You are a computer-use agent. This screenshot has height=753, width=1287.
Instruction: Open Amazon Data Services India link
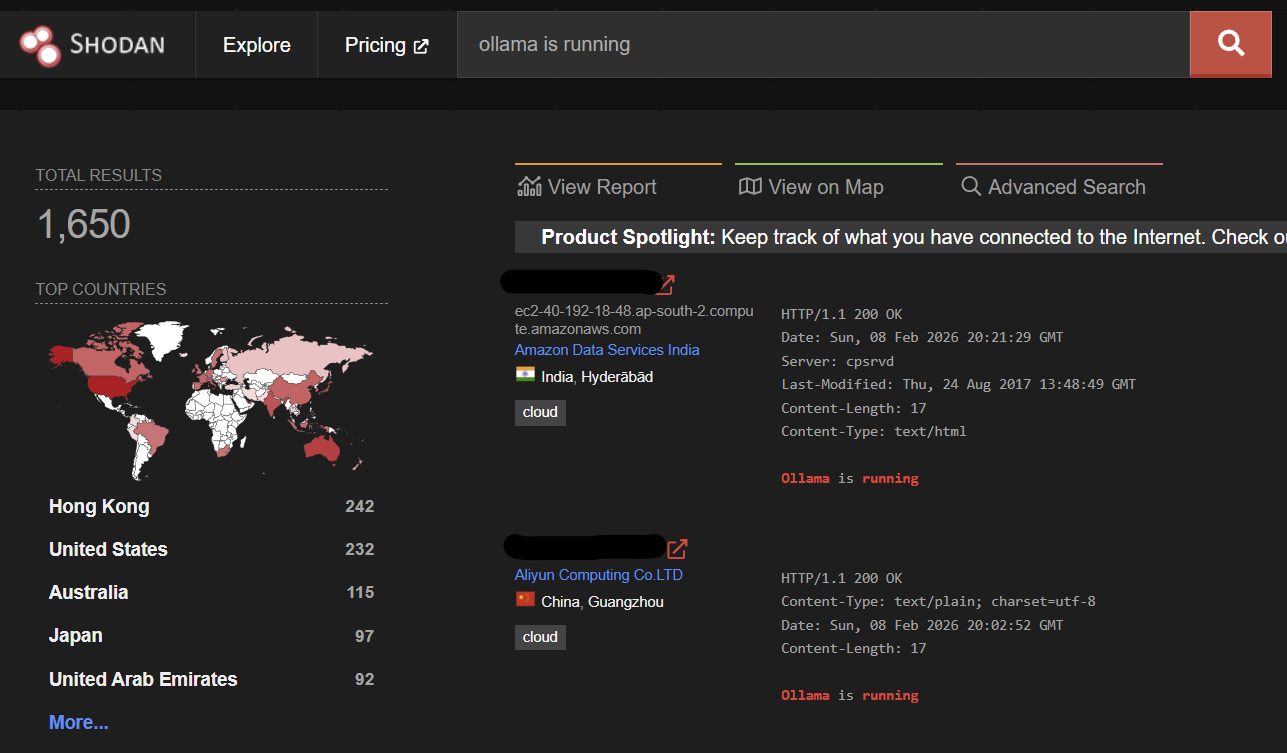click(x=607, y=350)
